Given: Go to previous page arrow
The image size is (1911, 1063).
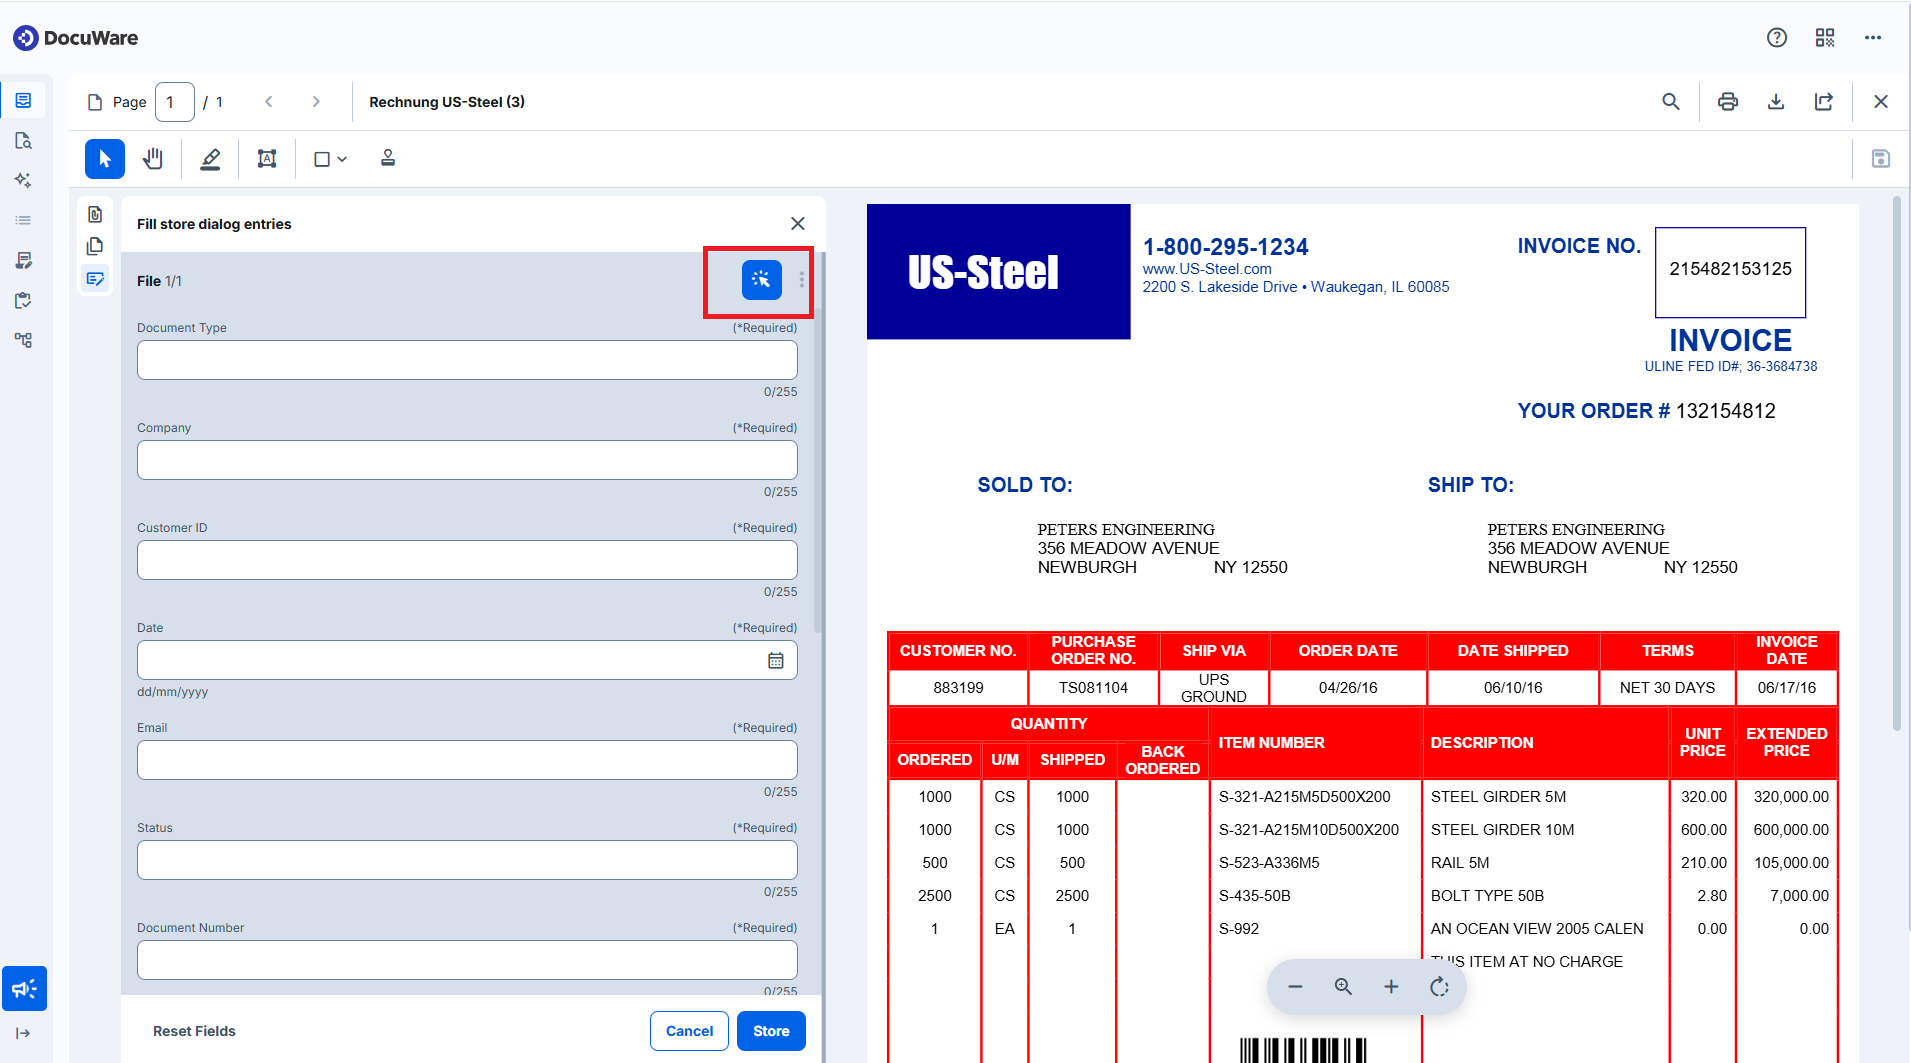Looking at the screenshot, I should click(x=268, y=102).
